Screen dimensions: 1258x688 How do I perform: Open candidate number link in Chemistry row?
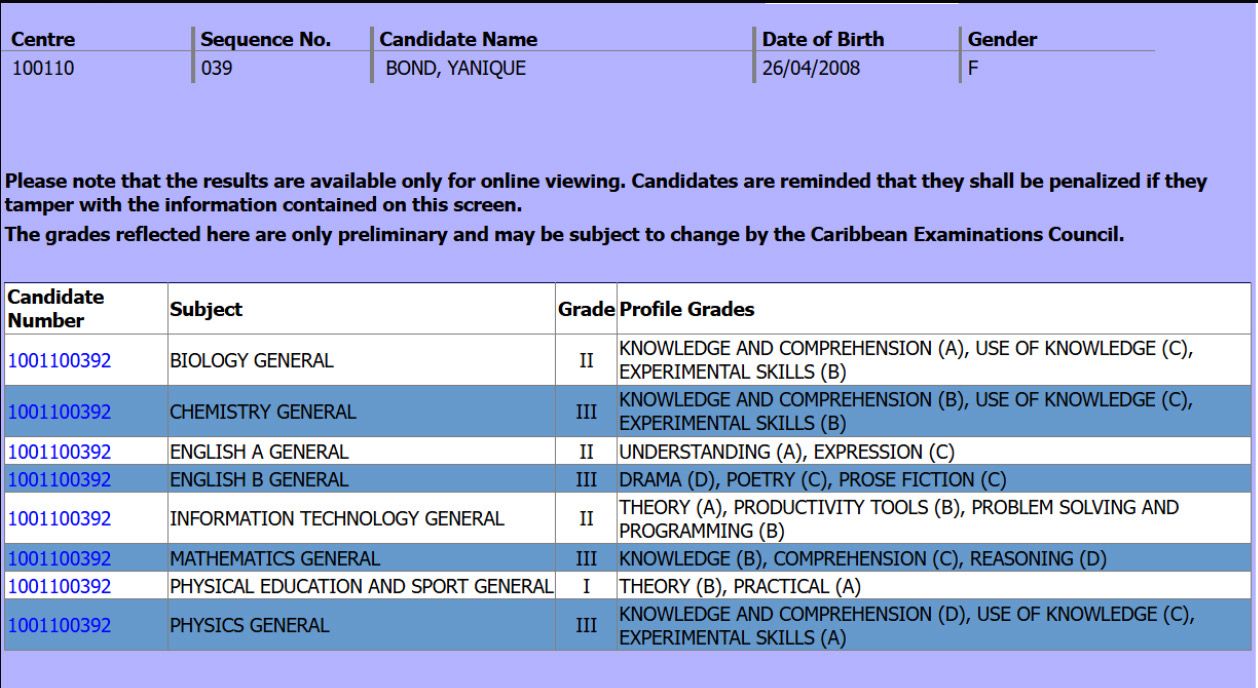click(59, 412)
